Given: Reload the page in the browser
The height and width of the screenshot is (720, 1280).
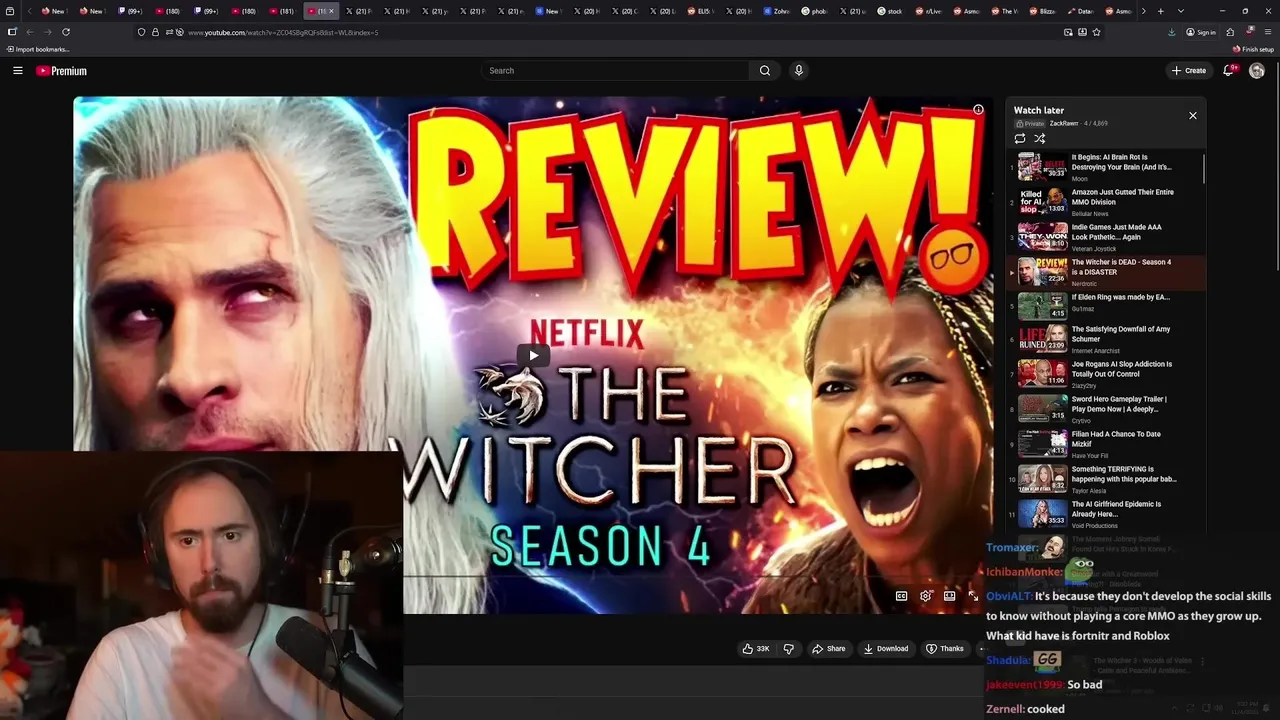Looking at the screenshot, I should pos(66,32).
